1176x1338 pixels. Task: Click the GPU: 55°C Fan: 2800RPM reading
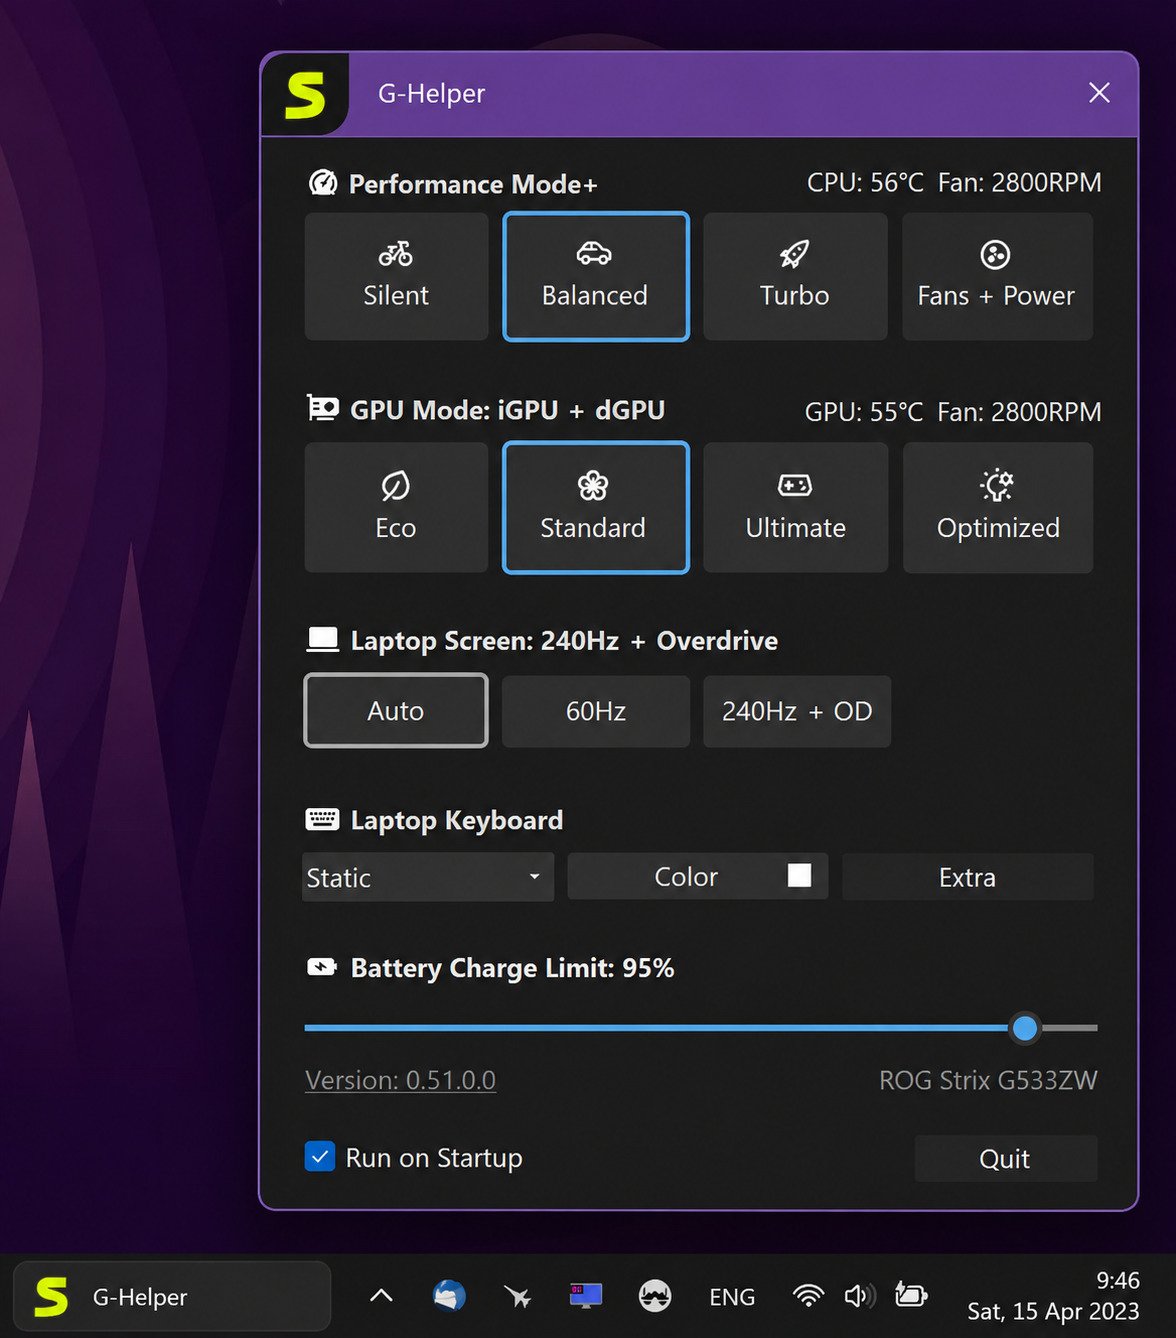953,412
